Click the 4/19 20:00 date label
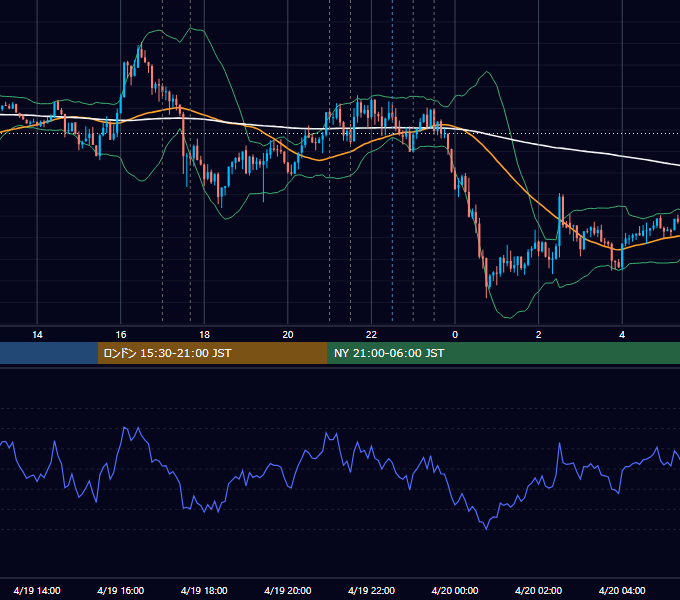 point(288,590)
